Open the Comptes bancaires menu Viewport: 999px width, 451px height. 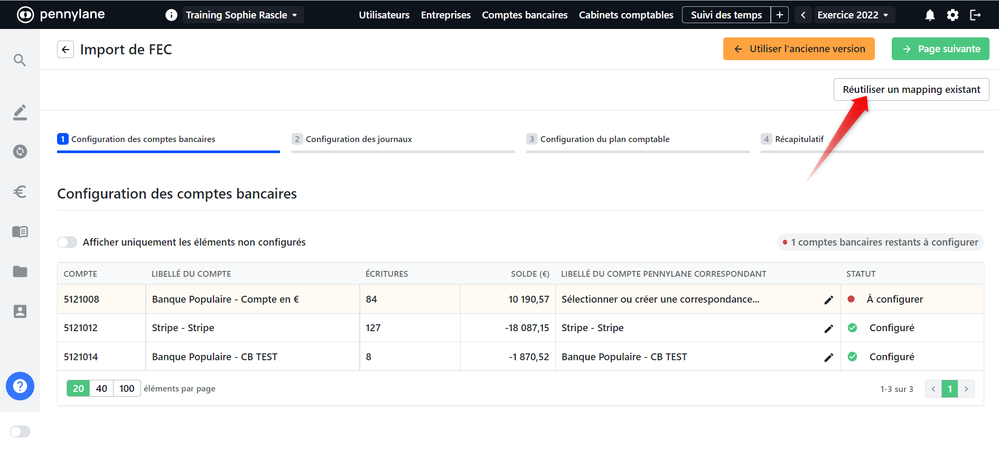524,15
